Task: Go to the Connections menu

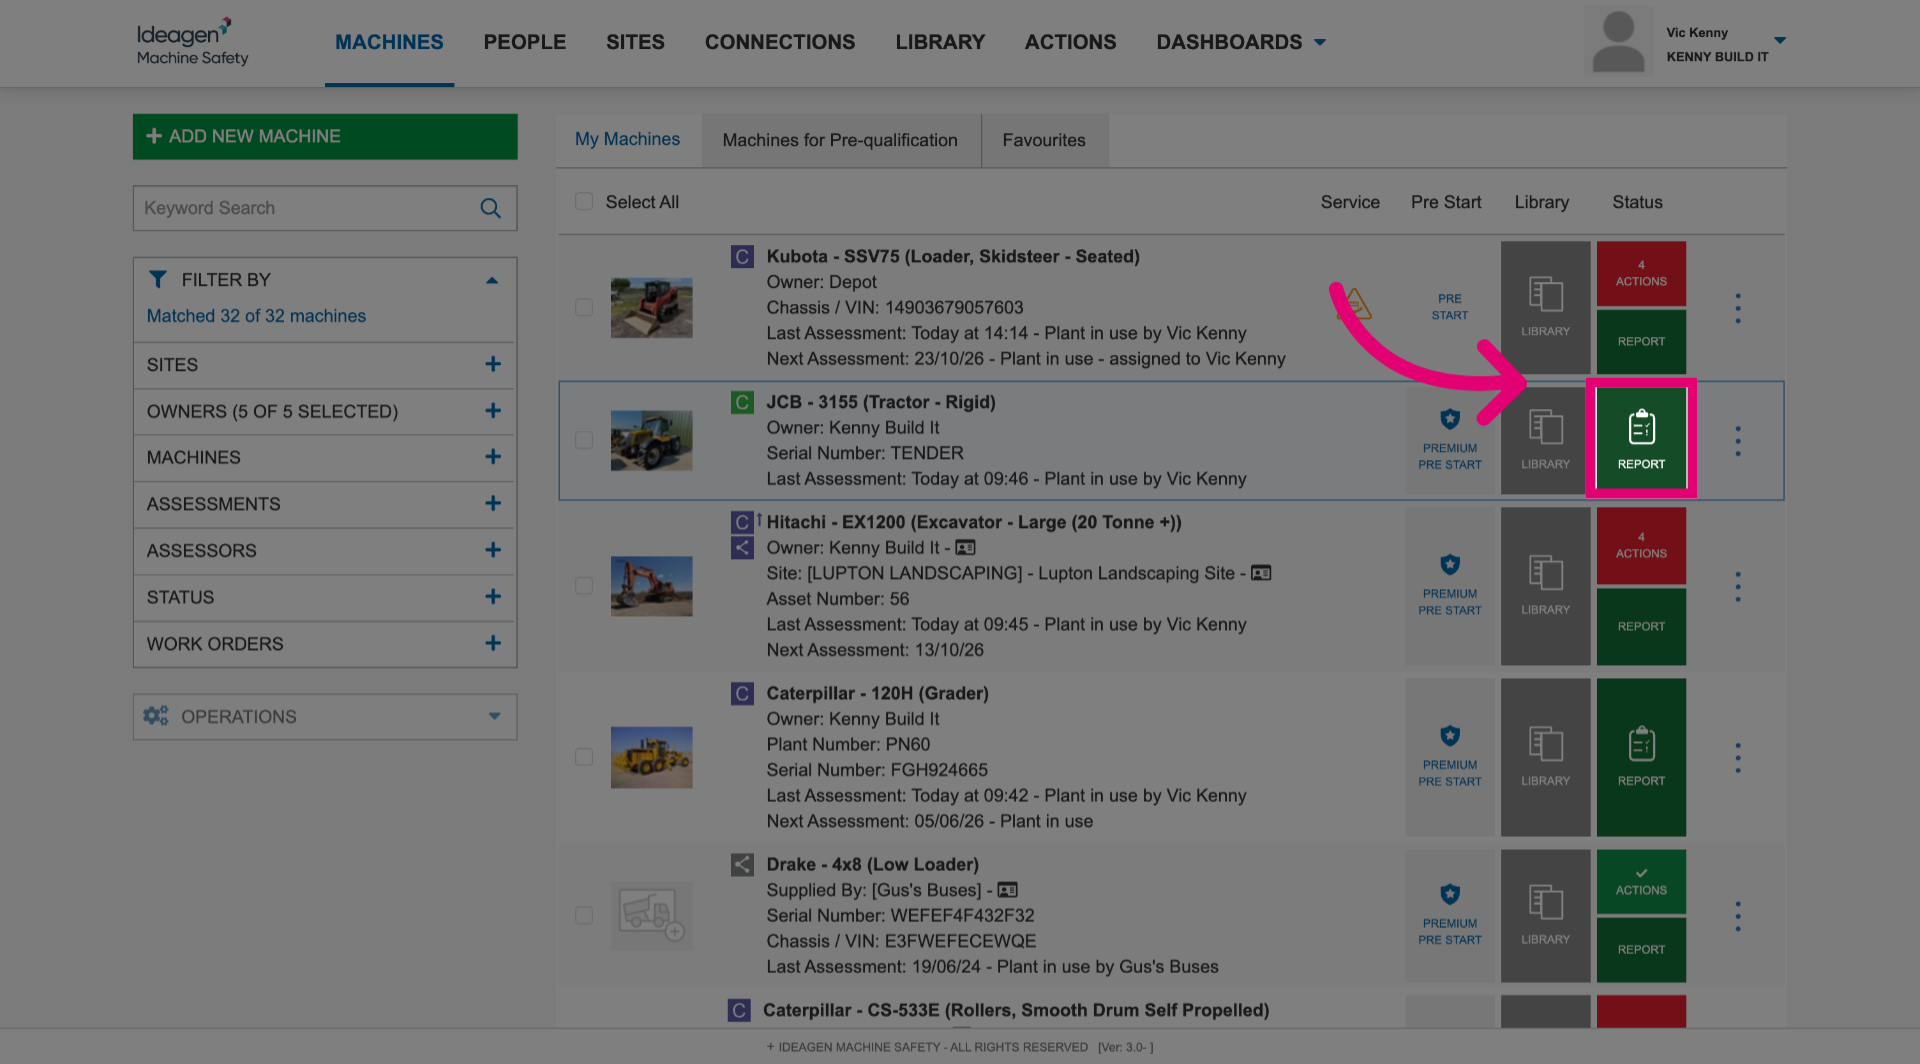Action: (780, 42)
